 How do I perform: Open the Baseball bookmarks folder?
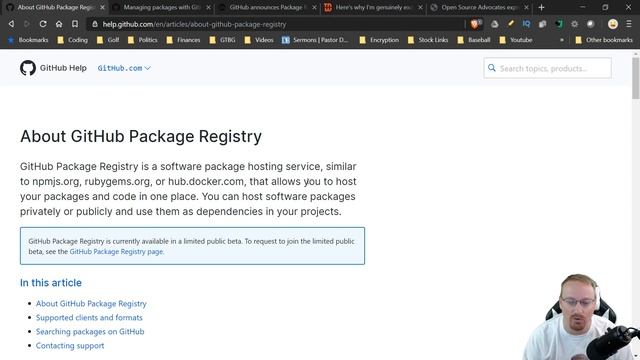[x=474, y=40]
